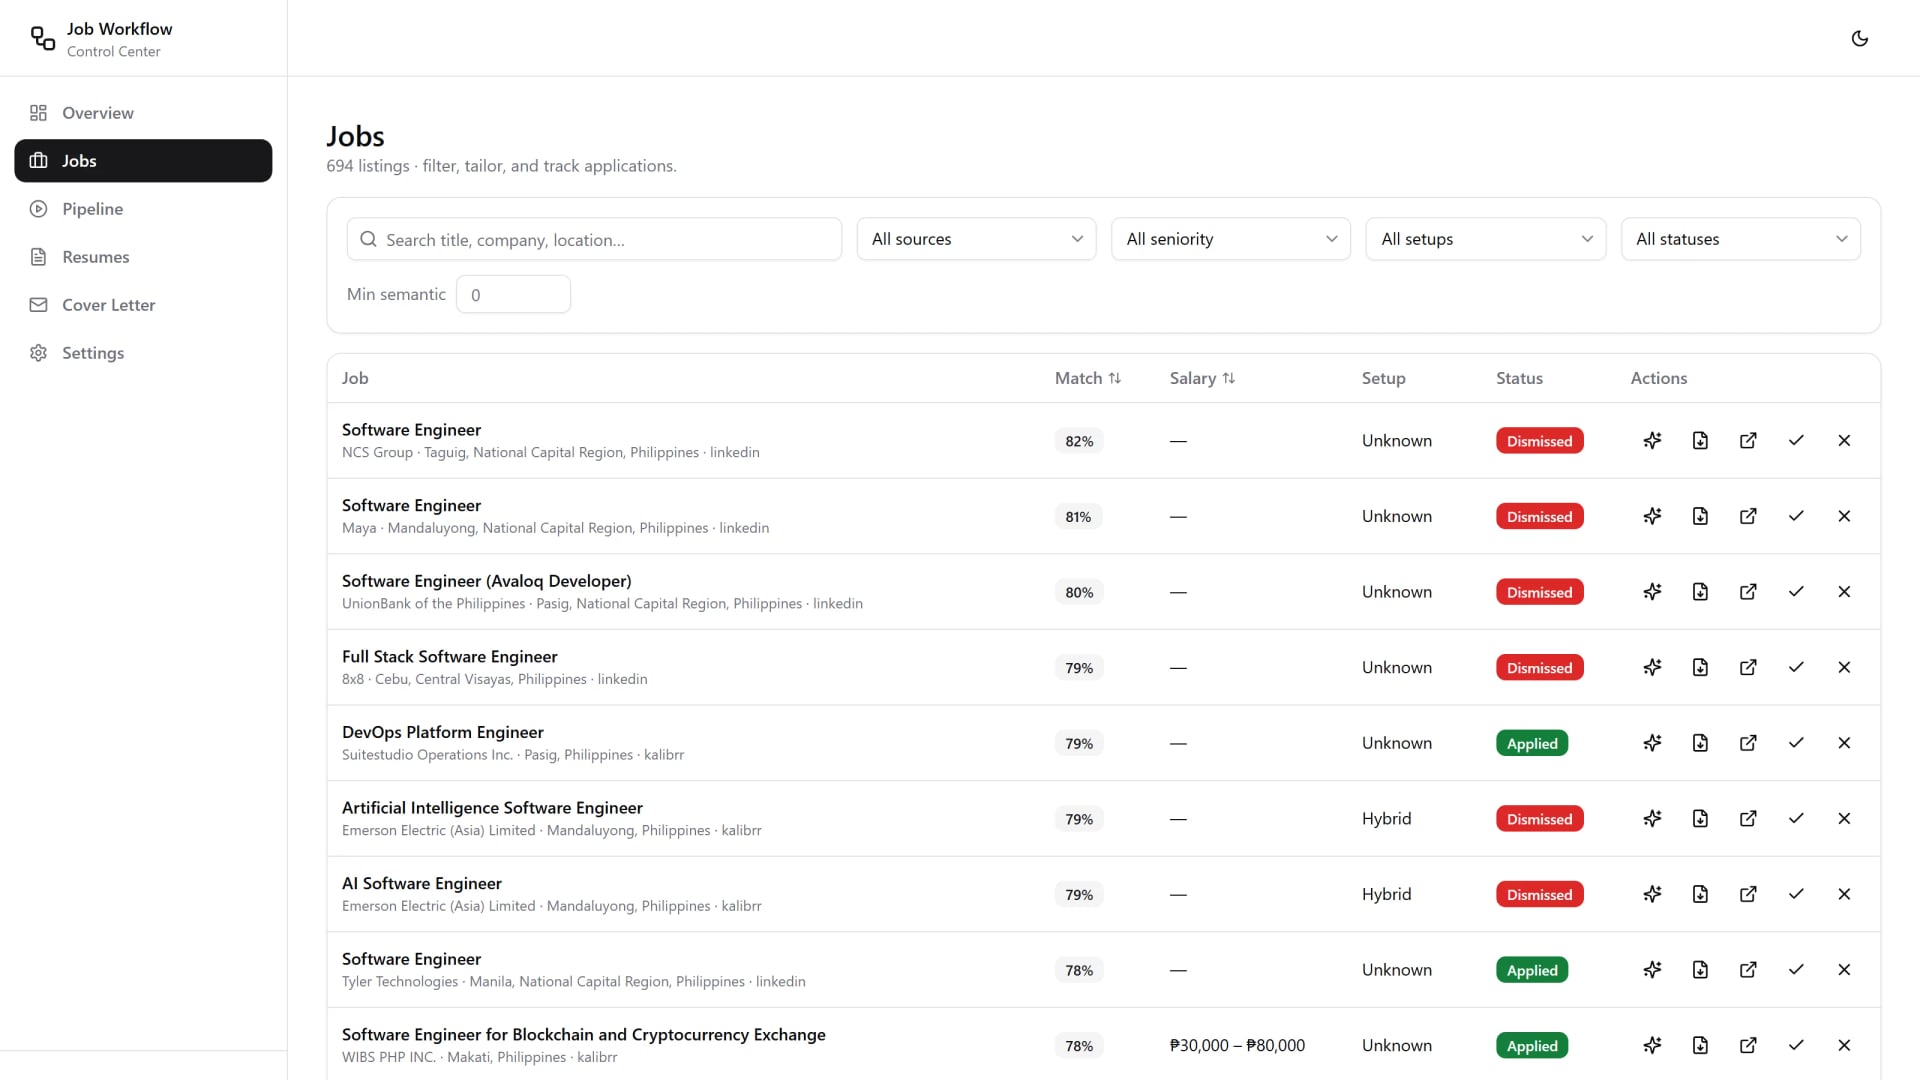Expand the All setups dropdown
This screenshot has height=1080, width=1920.
(x=1486, y=239)
